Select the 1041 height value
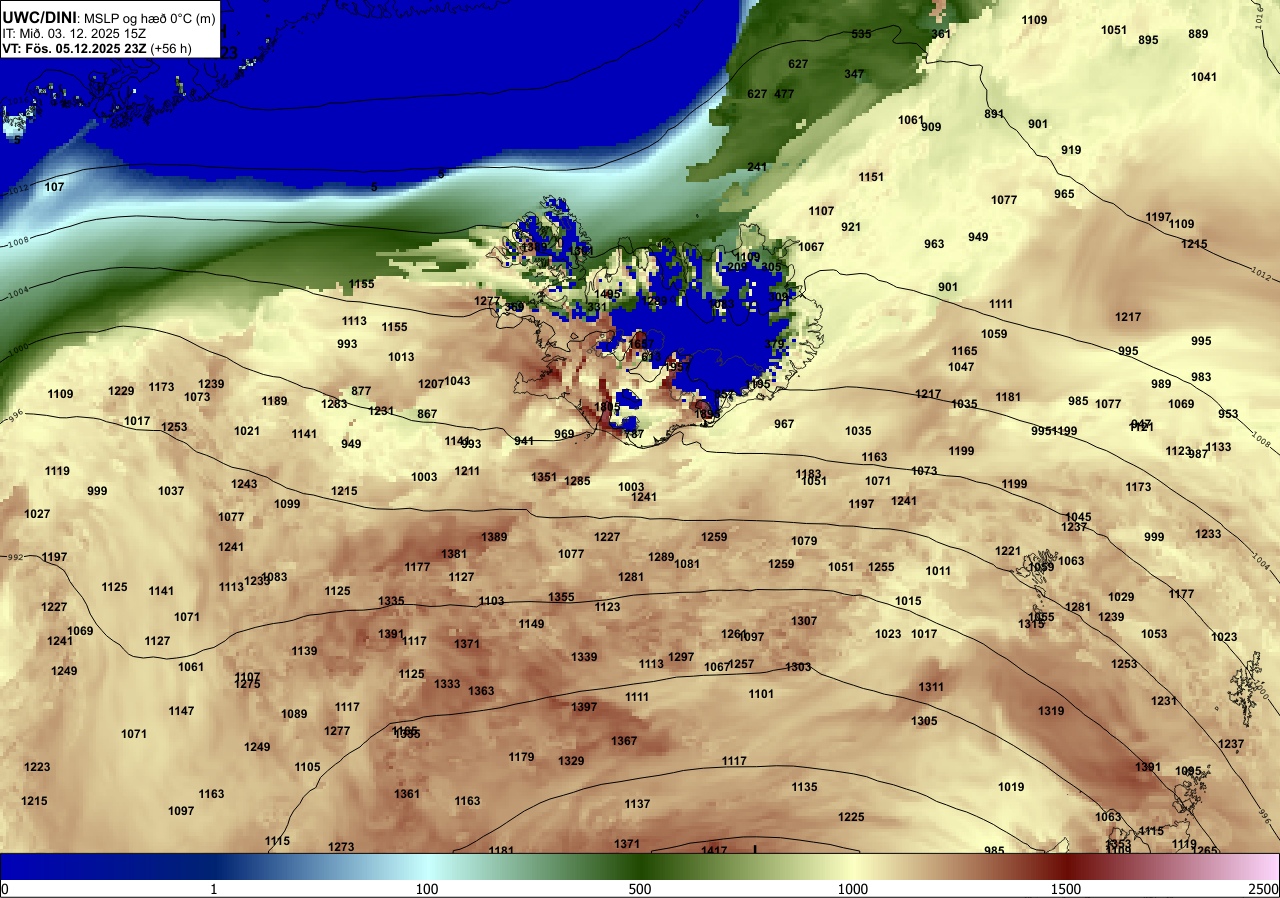The image size is (1280, 898). coord(1204,77)
